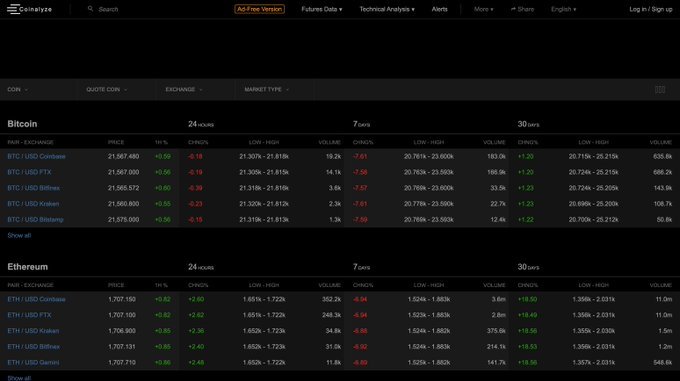The width and height of the screenshot is (680, 381).
Task: Open ETH / USD Coinbase pair
Action: [x=36, y=300]
